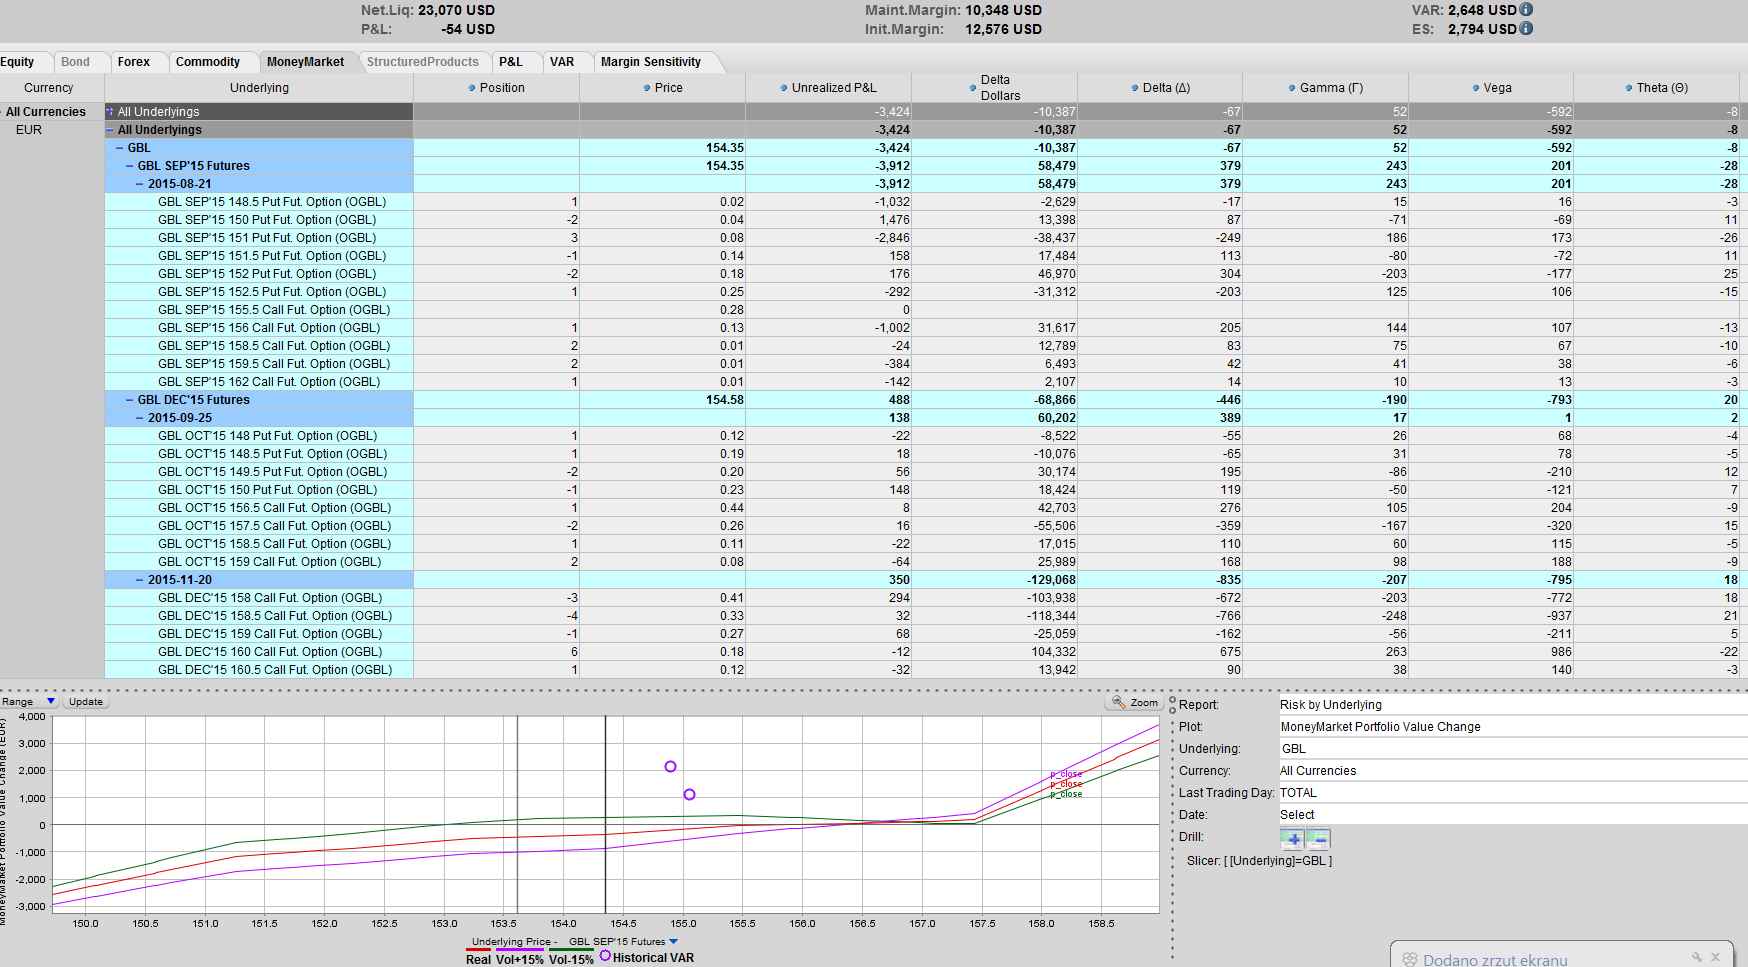The image size is (1748, 967).
Task: Click the blue dot beside Delta (Δ) header
Action: tap(1135, 88)
